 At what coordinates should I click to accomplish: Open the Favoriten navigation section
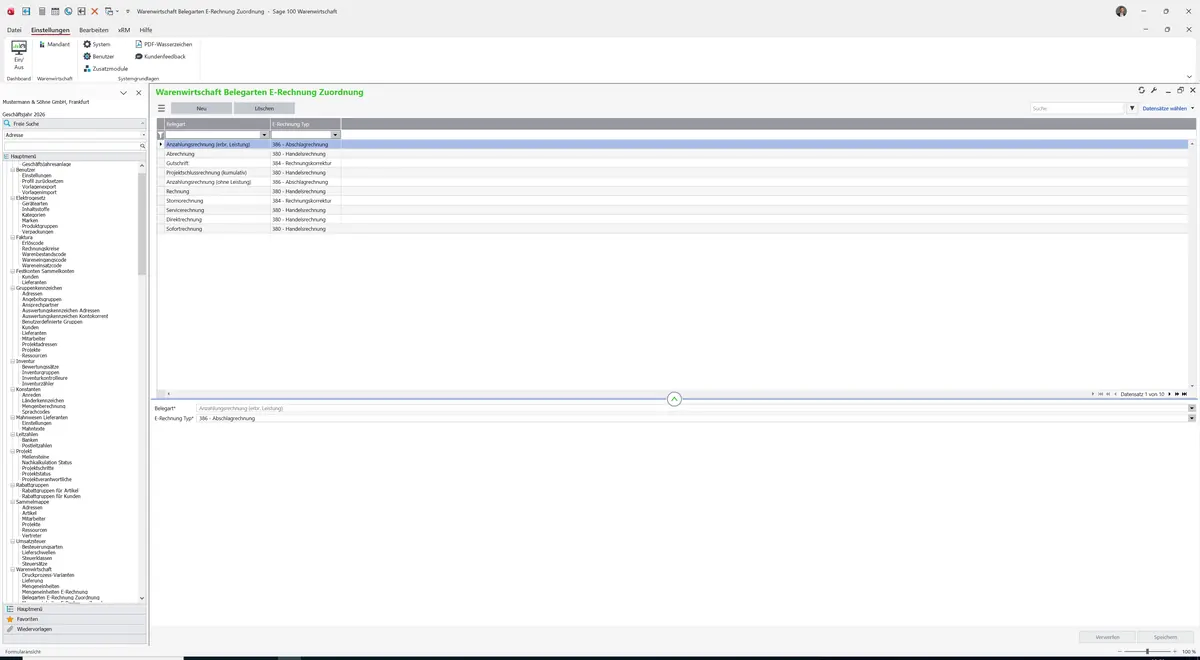pyautogui.click(x=74, y=619)
